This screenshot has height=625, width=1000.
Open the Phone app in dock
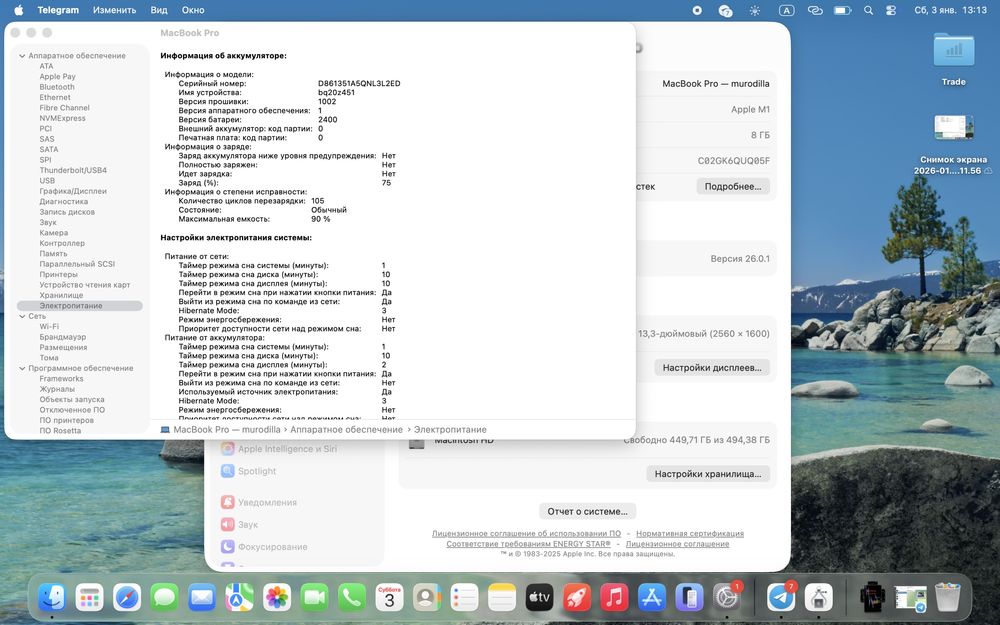click(352, 598)
